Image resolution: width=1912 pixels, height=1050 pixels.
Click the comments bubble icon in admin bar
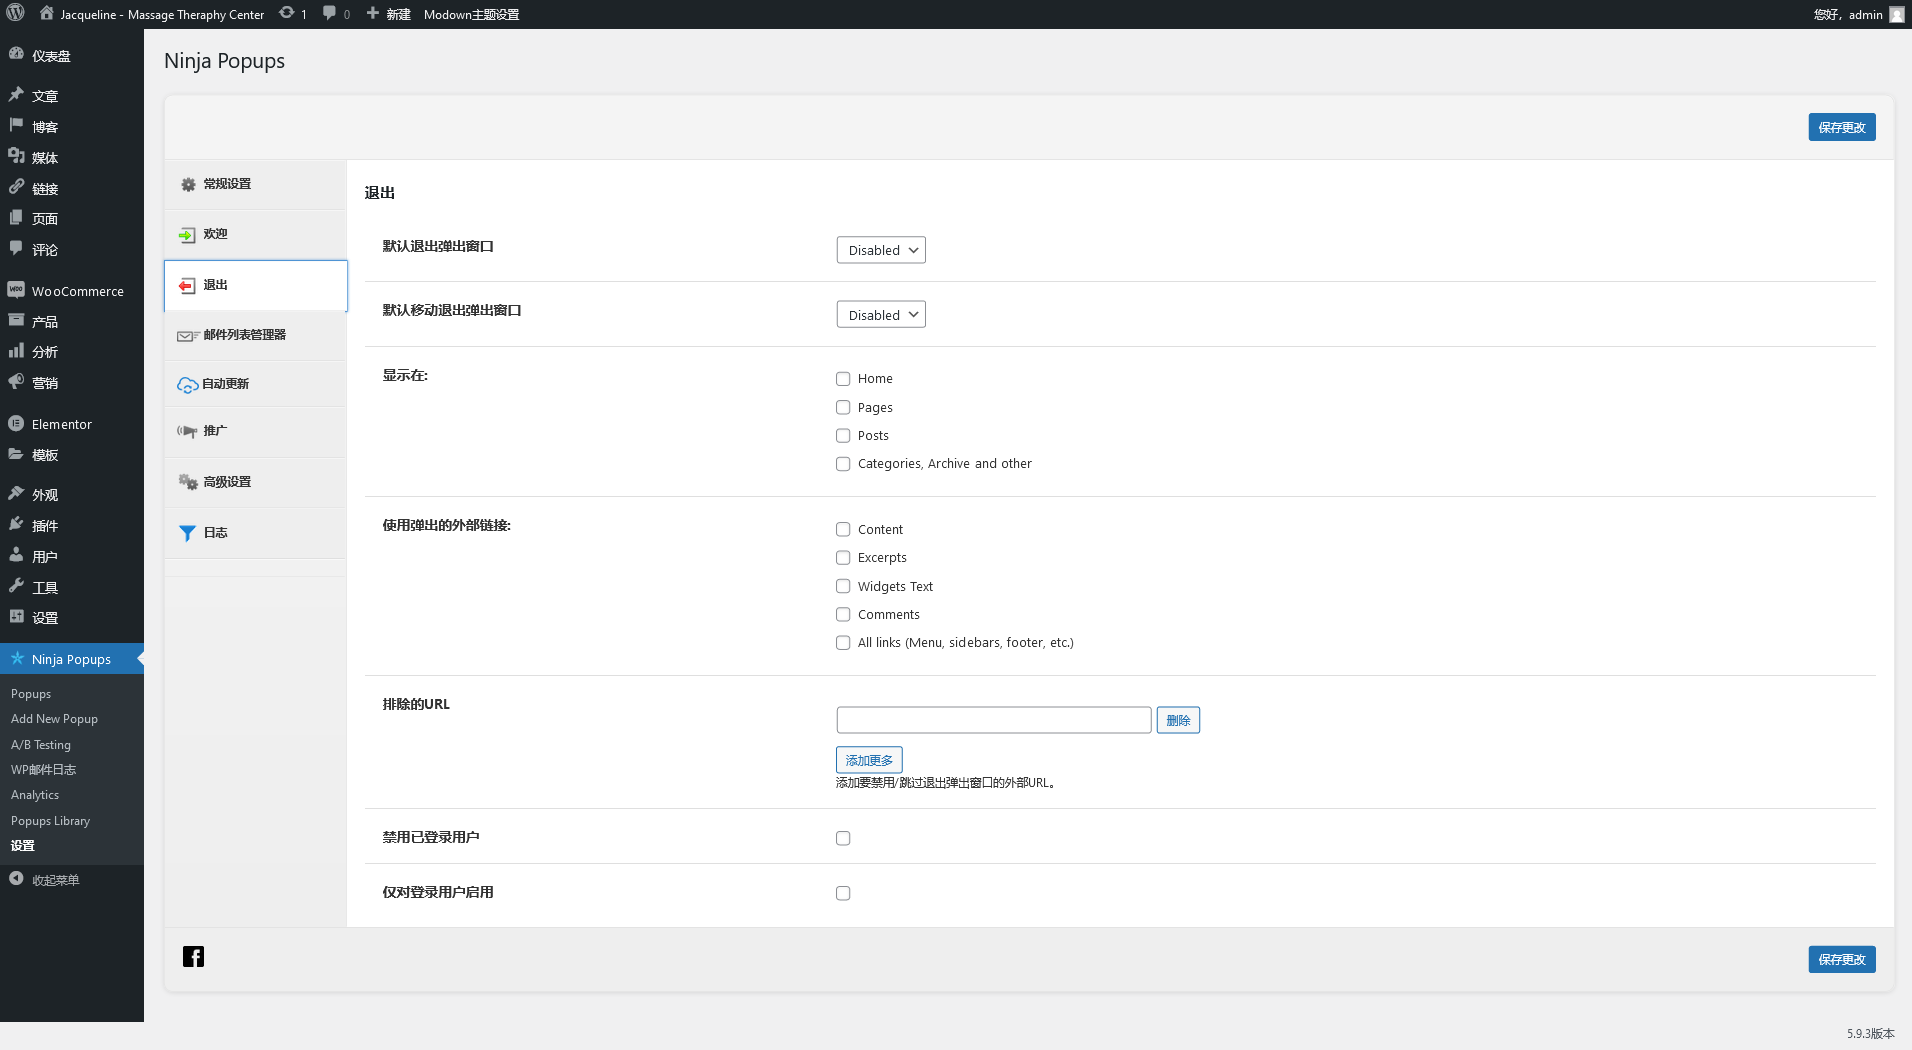tap(329, 14)
